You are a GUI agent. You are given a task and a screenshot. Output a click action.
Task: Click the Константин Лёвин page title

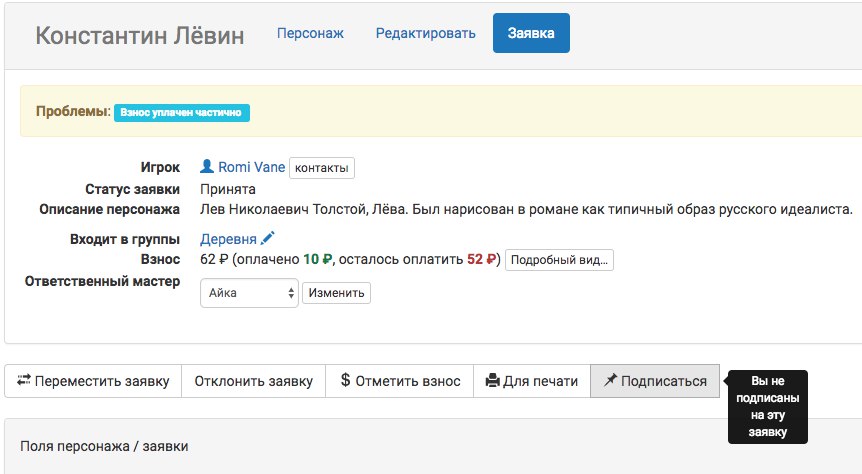139,36
